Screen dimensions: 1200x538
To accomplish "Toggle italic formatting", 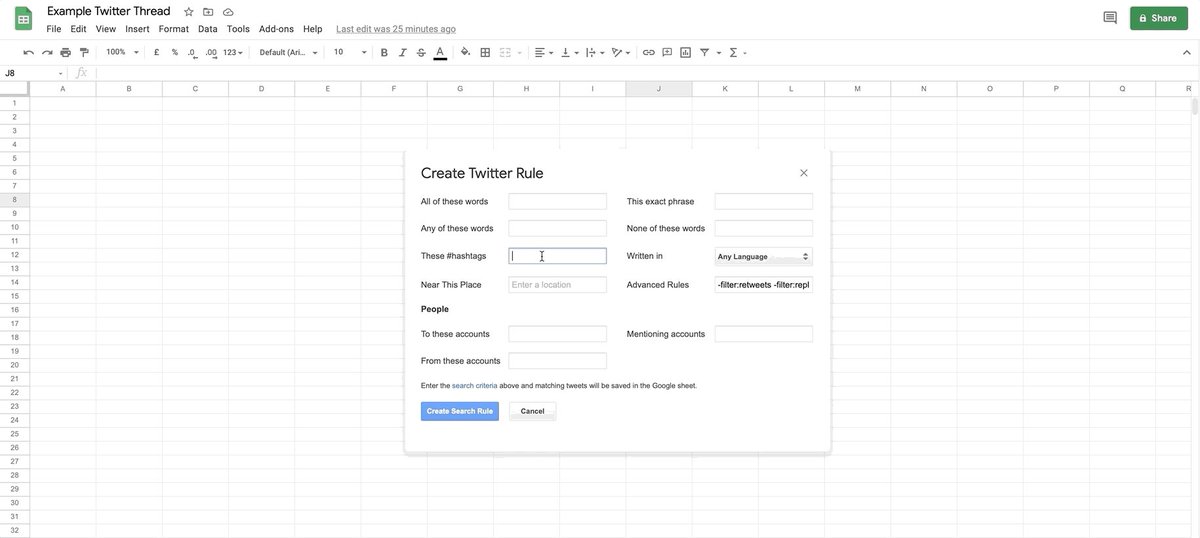I will [402, 52].
